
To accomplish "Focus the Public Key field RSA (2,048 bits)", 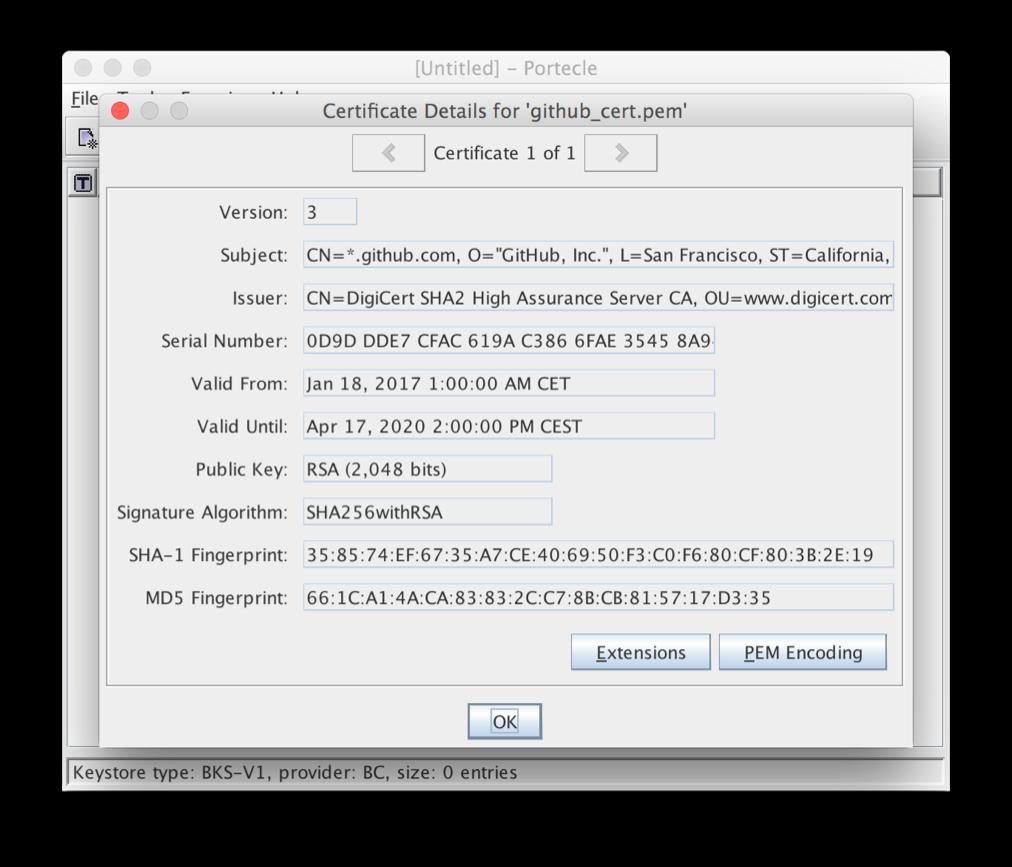I will click(x=427, y=469).
